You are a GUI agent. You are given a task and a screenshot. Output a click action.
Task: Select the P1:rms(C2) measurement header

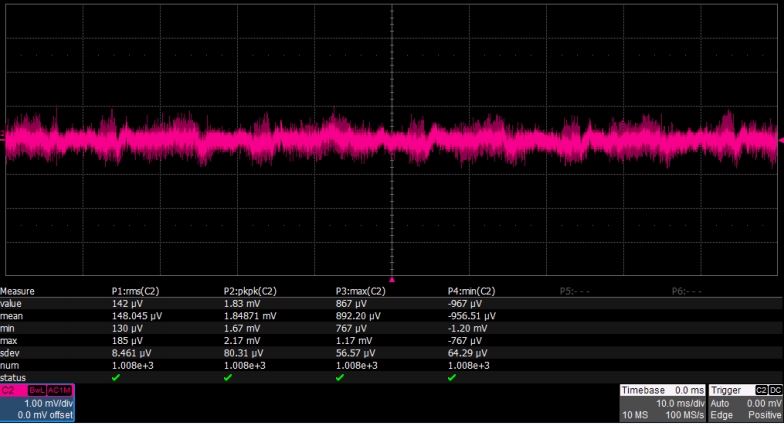tap(136, 291)
